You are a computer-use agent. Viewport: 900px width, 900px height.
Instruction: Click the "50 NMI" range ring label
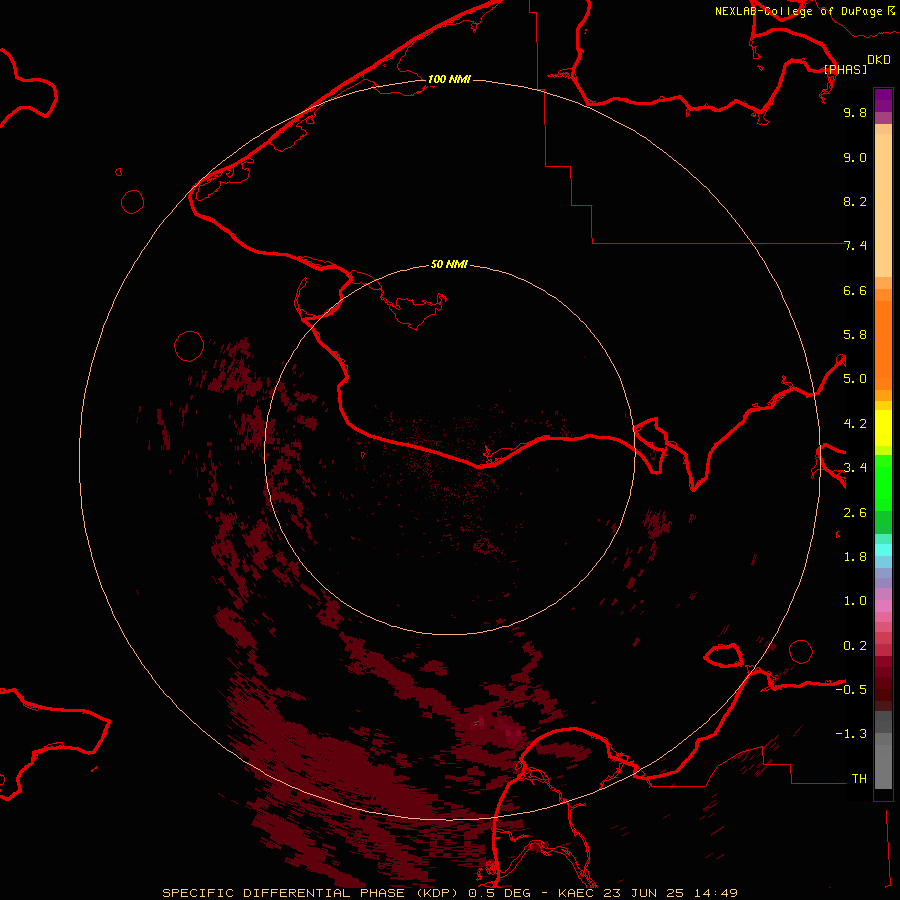click(x=449, y=264)
